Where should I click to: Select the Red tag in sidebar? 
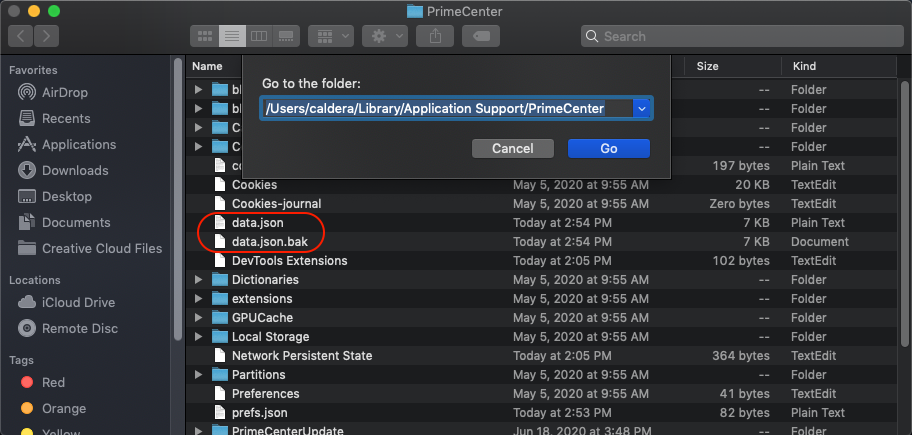point(53,382)
